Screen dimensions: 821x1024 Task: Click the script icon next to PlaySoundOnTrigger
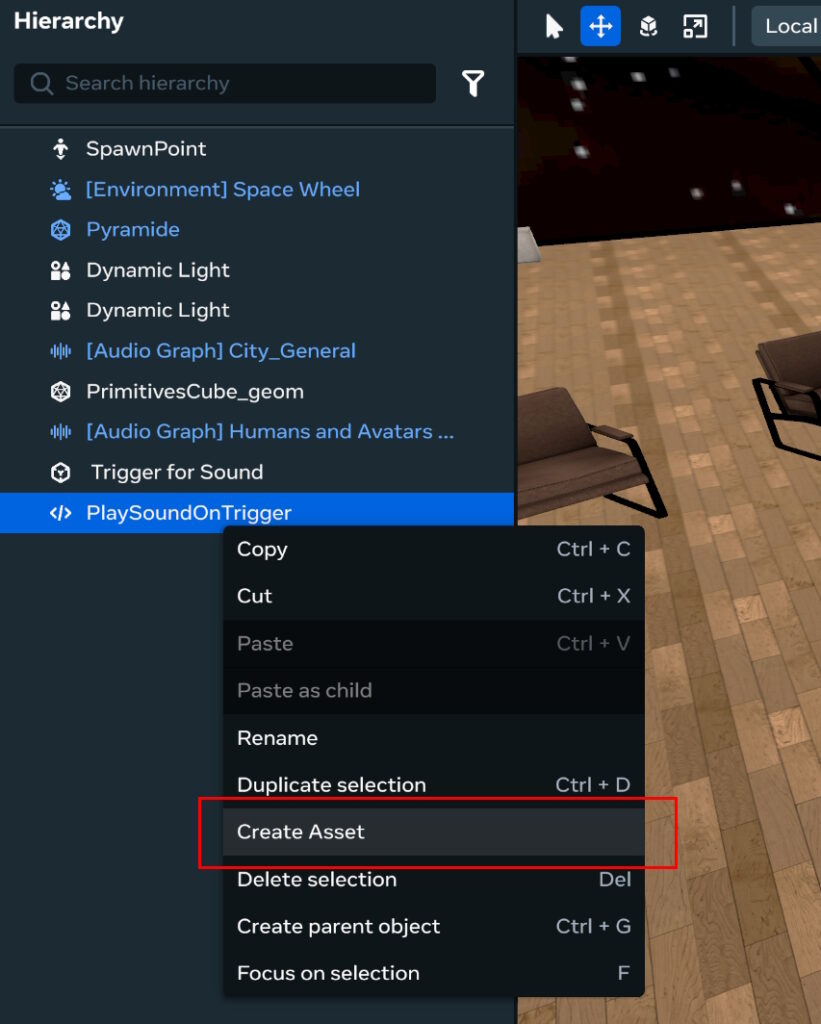pyautogui.click(x=62, y=511)
